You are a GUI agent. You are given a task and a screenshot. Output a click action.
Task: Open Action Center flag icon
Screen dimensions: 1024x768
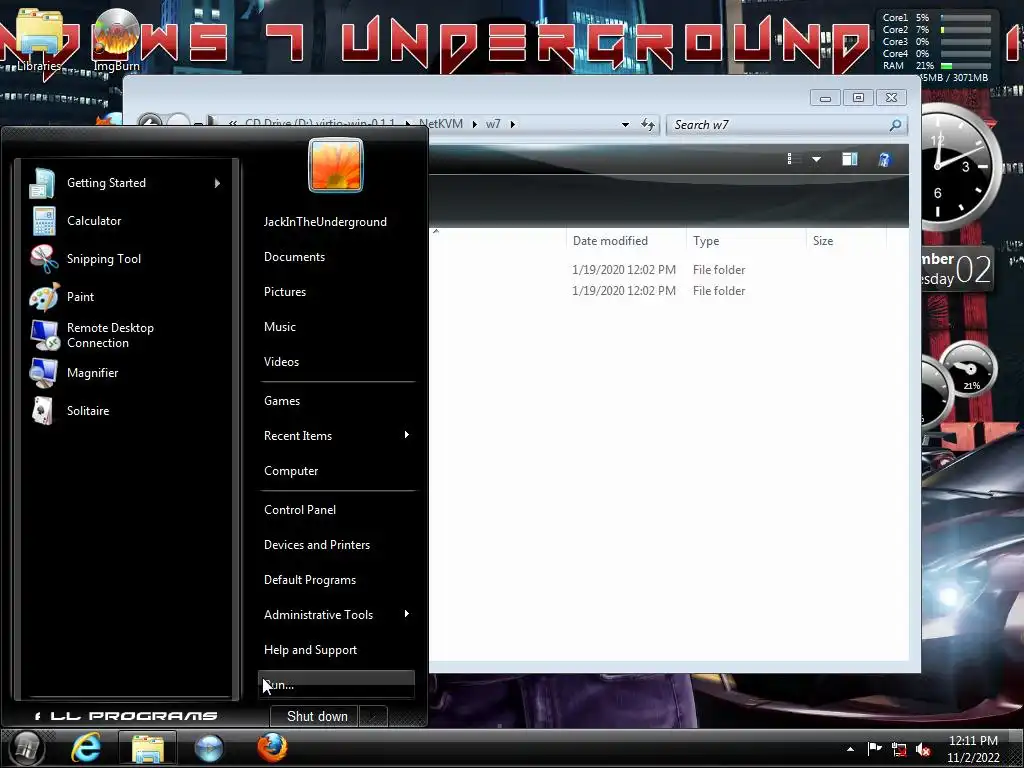point(874,749)
